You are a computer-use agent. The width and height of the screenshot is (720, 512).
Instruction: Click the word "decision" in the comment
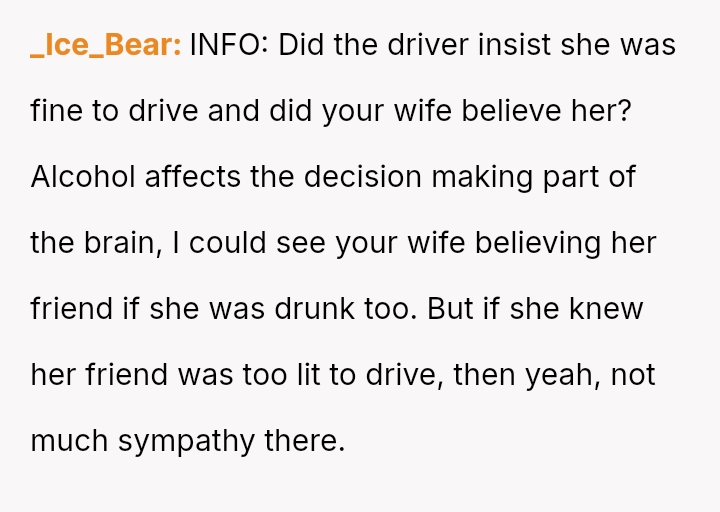click(363, 177)
